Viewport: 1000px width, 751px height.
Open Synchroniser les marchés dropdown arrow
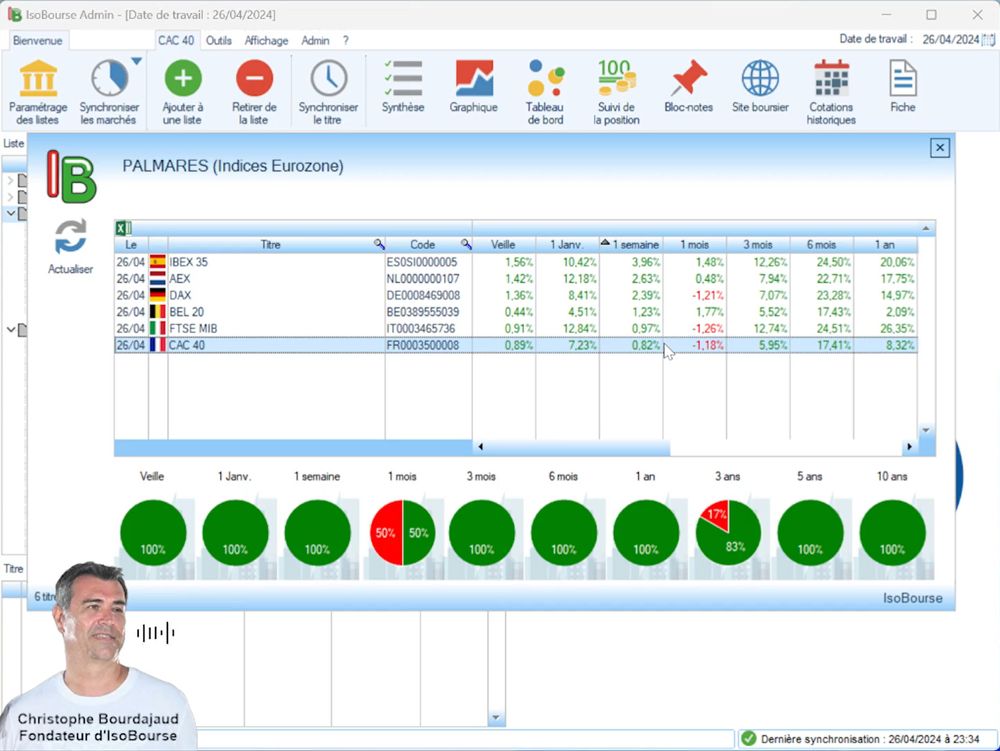(x=136, y=61)
